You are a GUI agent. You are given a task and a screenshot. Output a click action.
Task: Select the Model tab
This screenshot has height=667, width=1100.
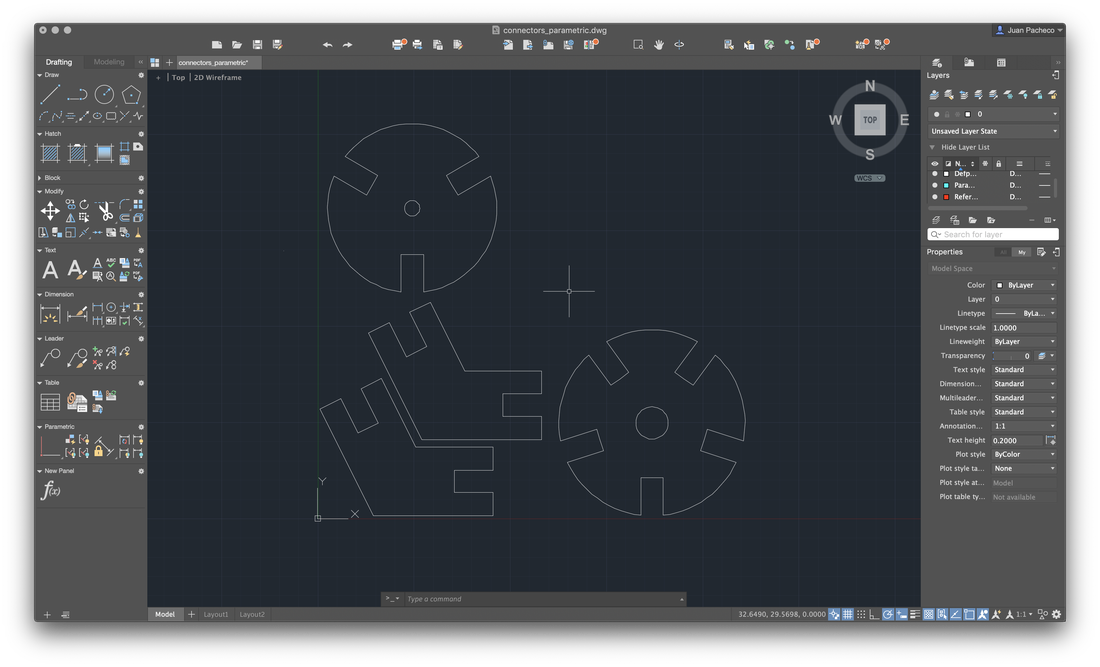click(x=165, y=614)
